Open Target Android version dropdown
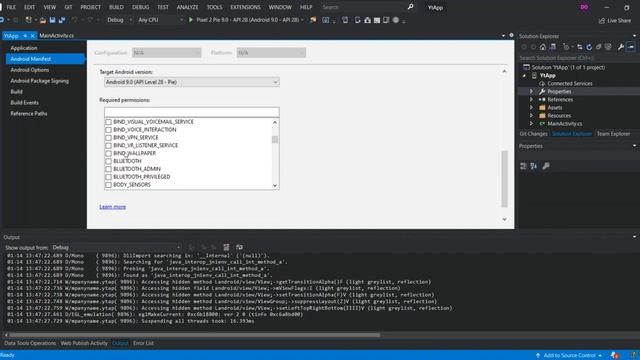The width and height of the screenshot is (640, 360). (x=191, y=82)
